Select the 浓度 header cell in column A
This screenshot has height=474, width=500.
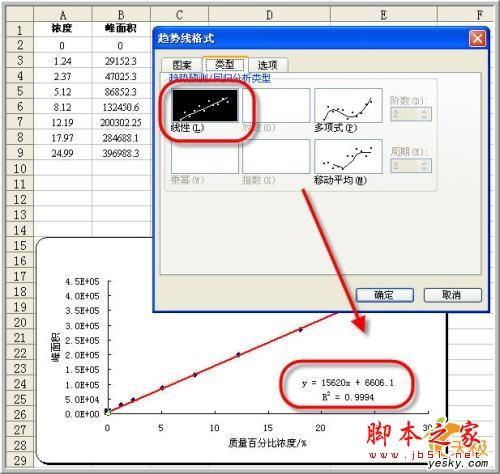pyautogui.click(x=62, y=29)
